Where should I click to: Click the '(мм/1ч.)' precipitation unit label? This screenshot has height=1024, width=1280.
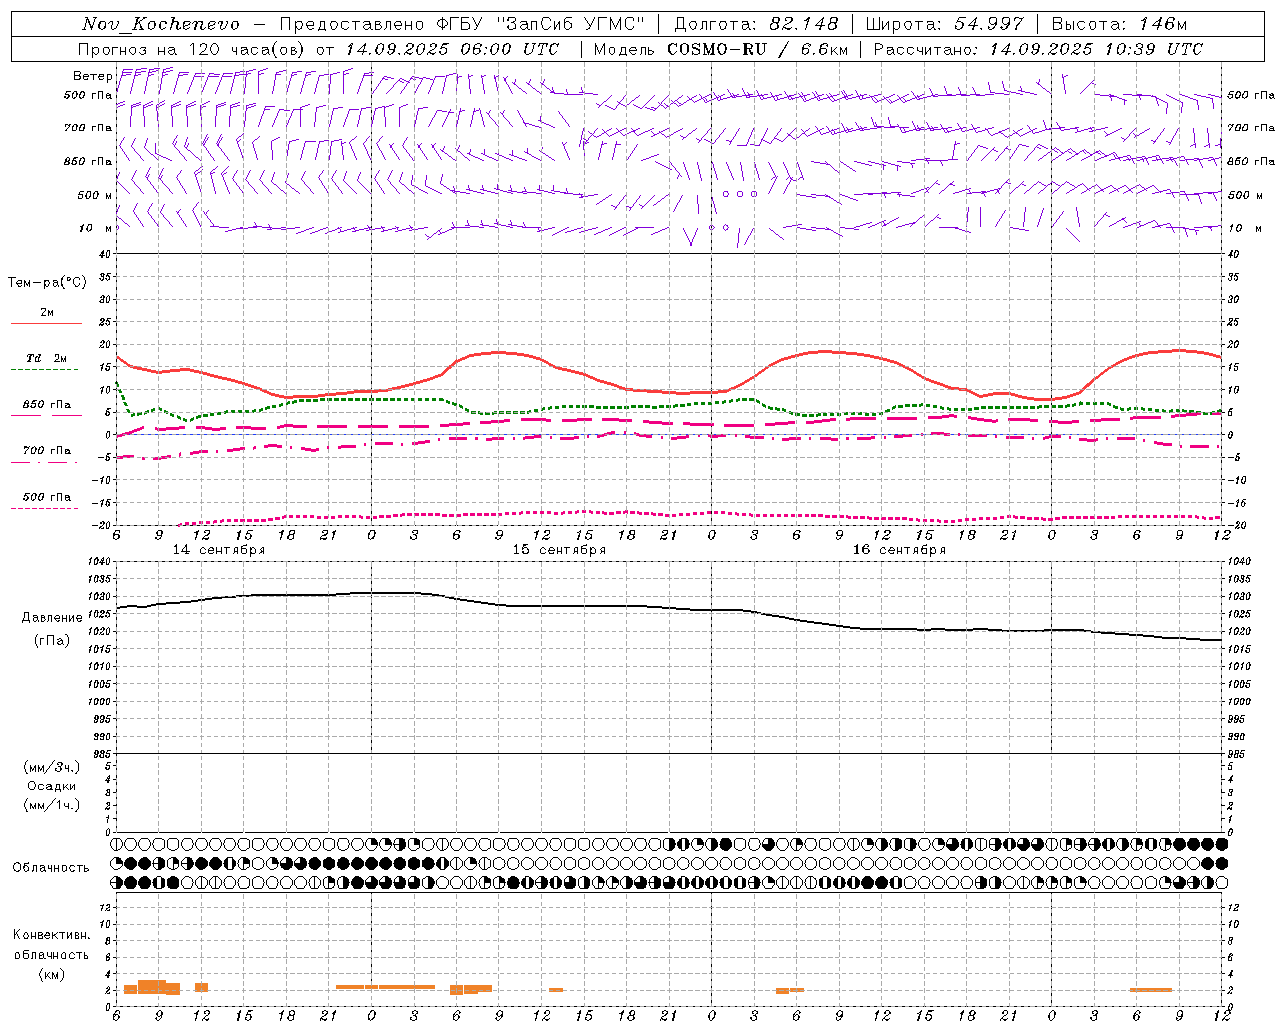pyautogui.click(x=51, y=805)
